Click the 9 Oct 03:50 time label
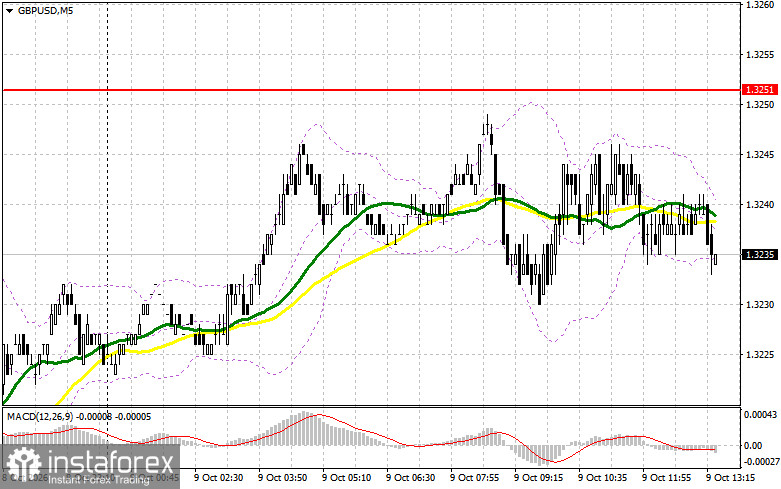The height and width of the screenshot is (489, 781). [x=282, y=478]
